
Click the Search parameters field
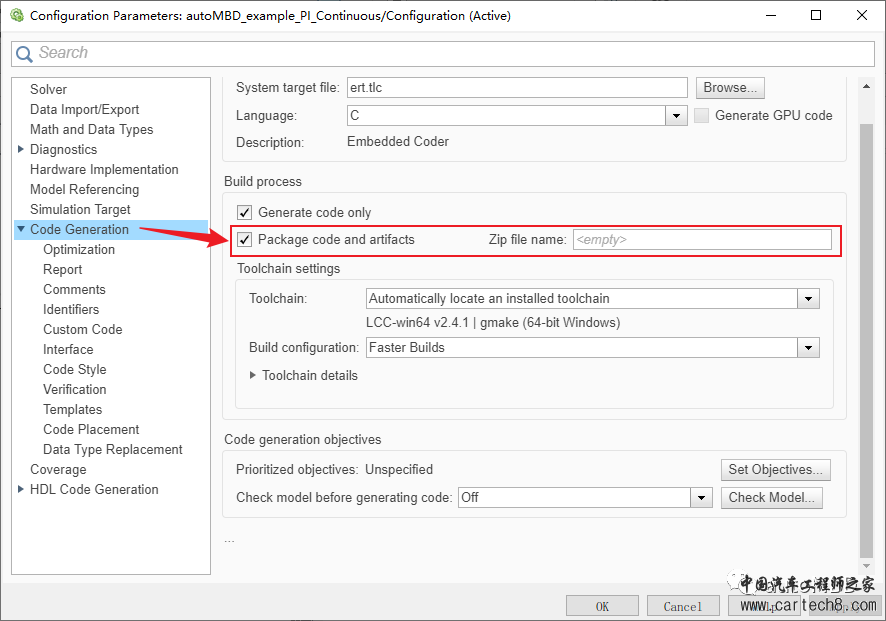443,54
